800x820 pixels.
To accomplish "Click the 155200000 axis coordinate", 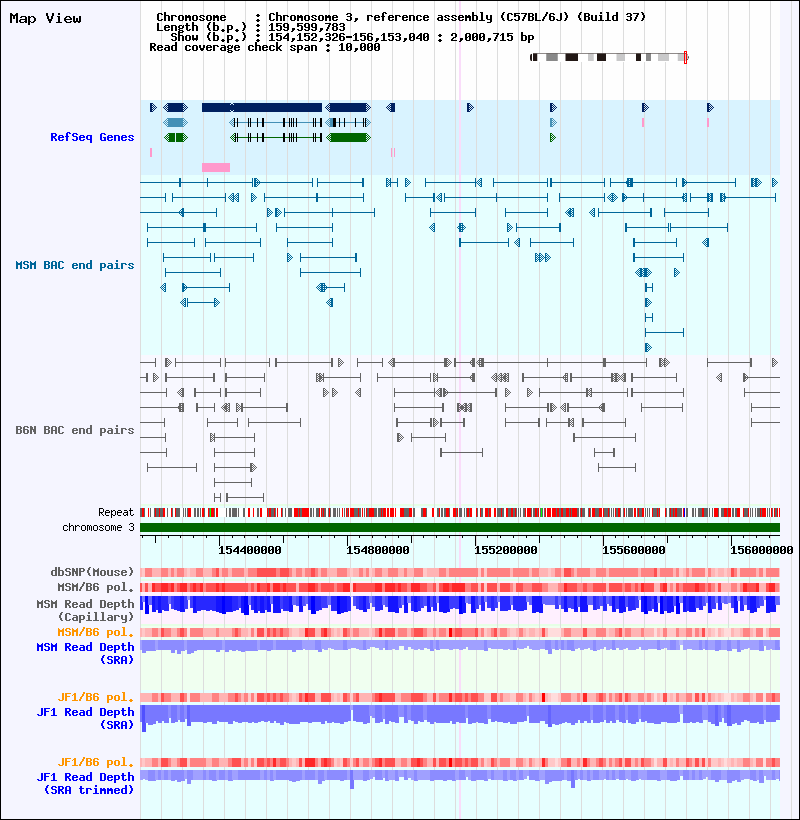I will pyautogui.click(x=506, y=550).
